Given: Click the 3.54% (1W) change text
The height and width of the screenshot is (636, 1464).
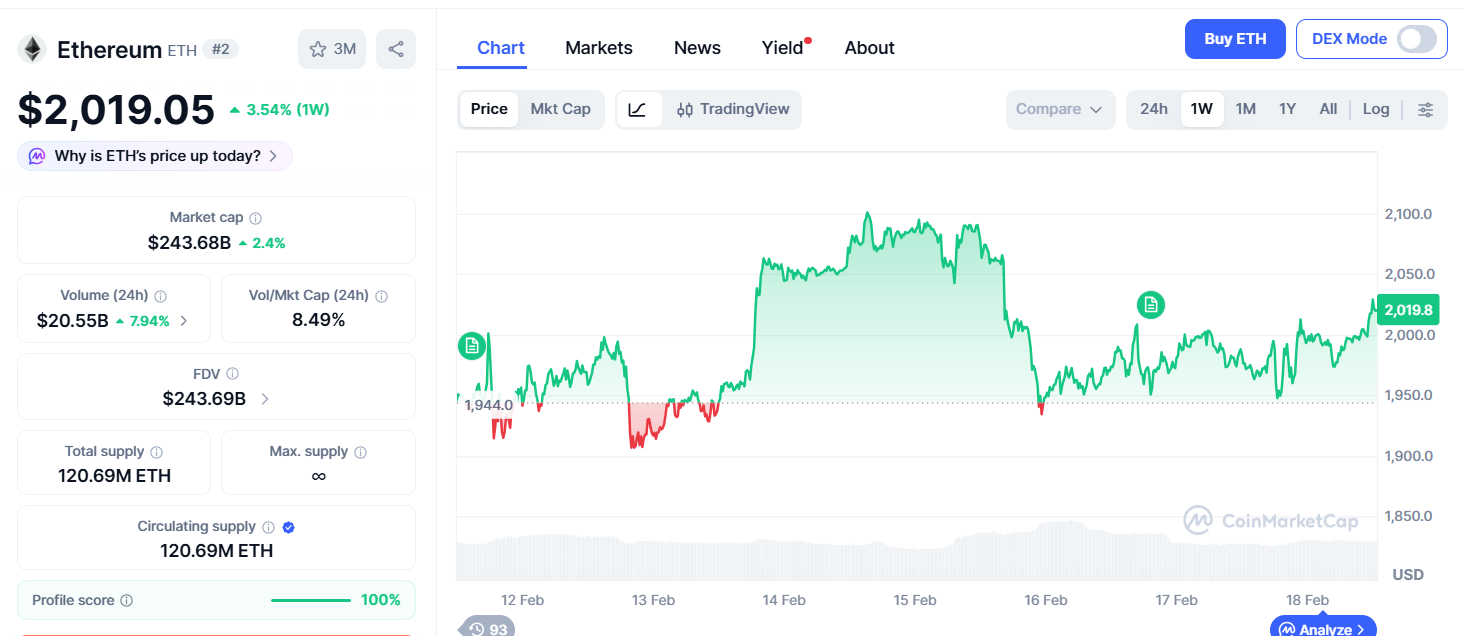Looking at the screenshot, I should coord(288,110).
